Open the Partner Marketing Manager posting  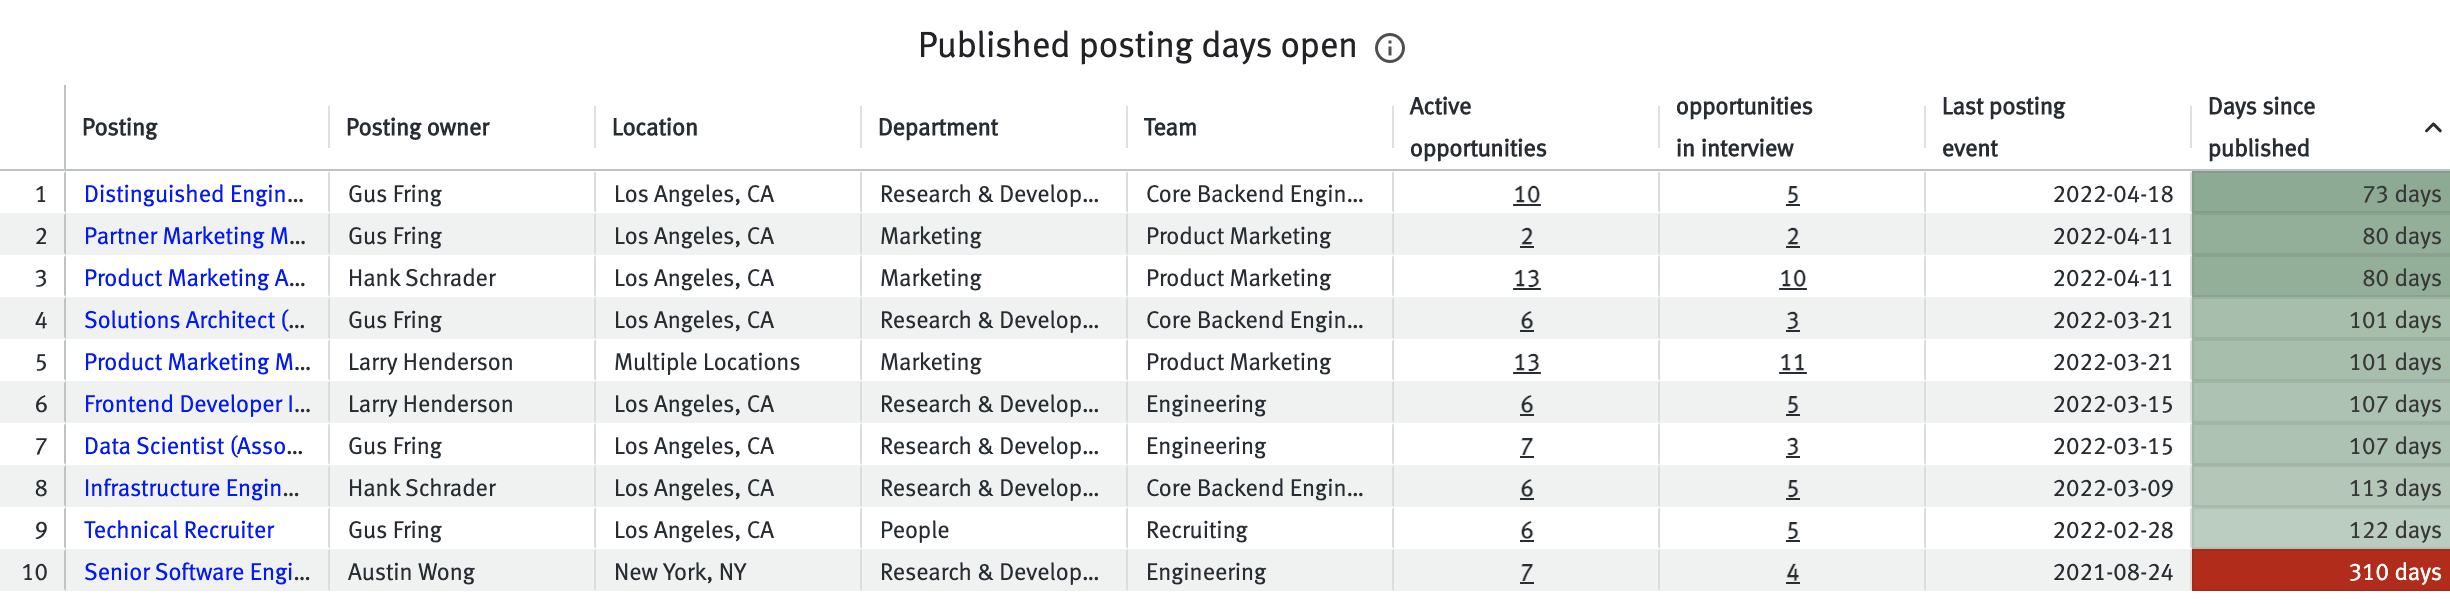pos(196,236)
